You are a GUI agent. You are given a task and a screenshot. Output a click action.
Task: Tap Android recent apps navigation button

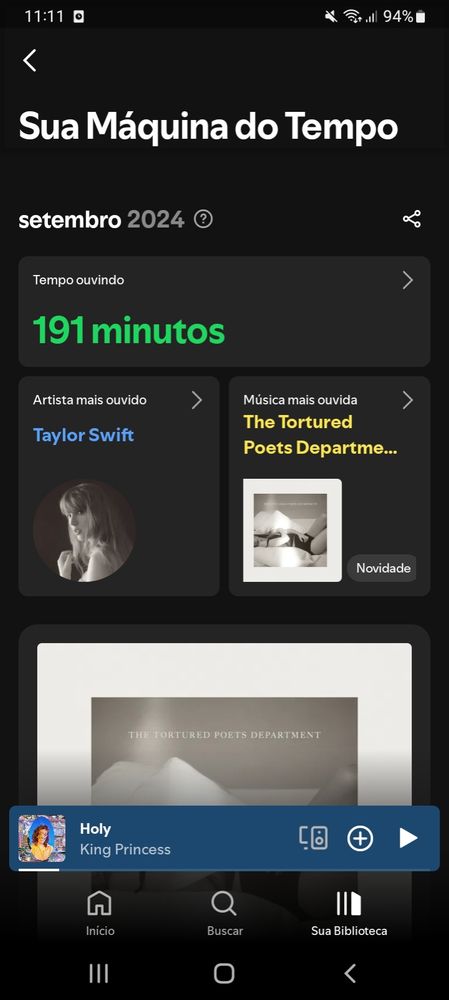[99, 973]
